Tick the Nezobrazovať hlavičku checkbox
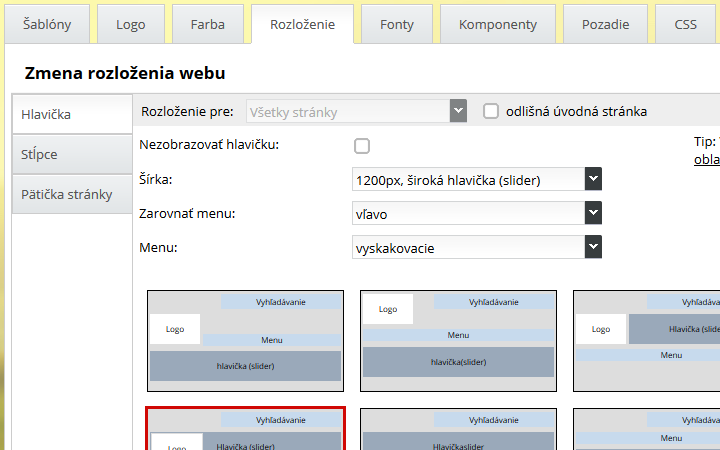 click(x=362, y=146)
